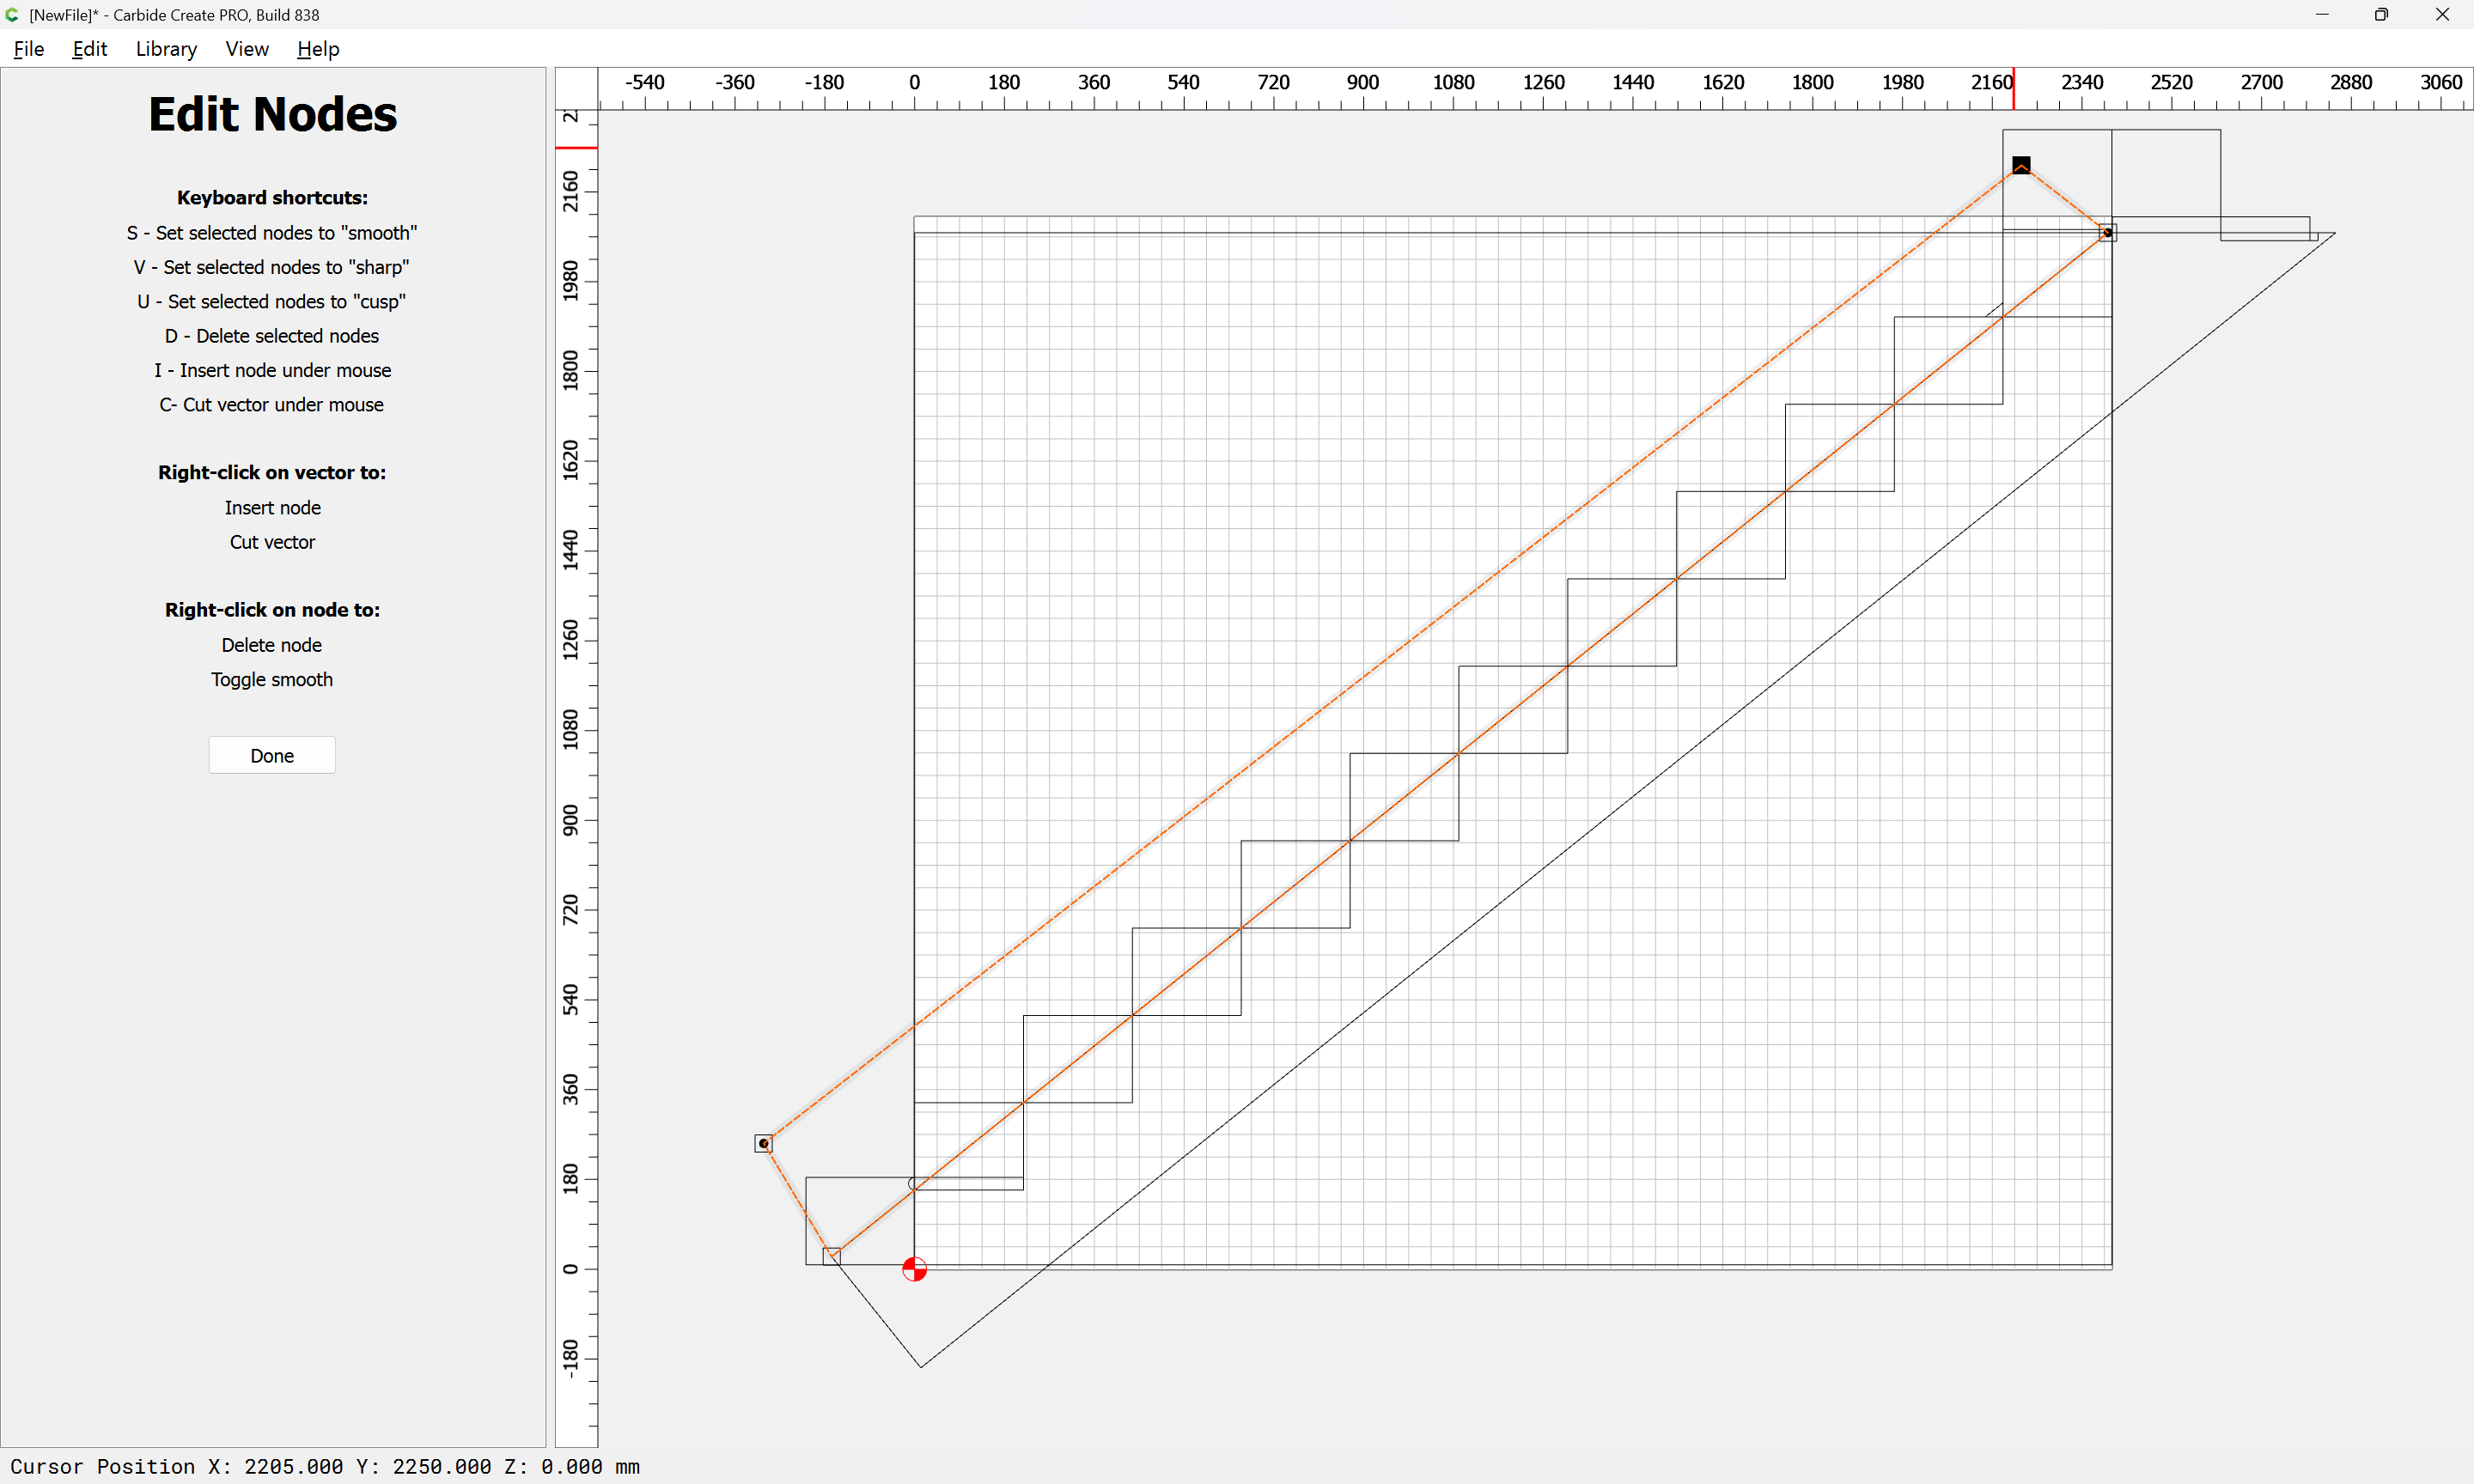This screenshot has width=2474, height=1484.
Task: Open the Library menu
Action: (166, 49)
